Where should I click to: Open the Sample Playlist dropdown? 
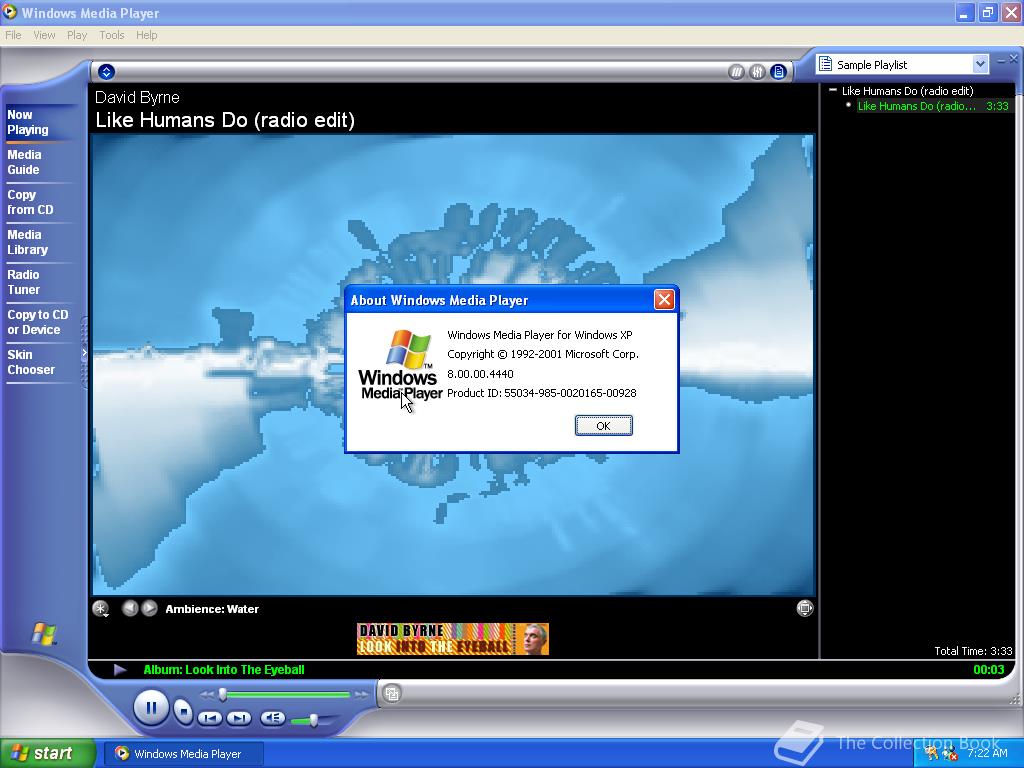click(980, 64)
